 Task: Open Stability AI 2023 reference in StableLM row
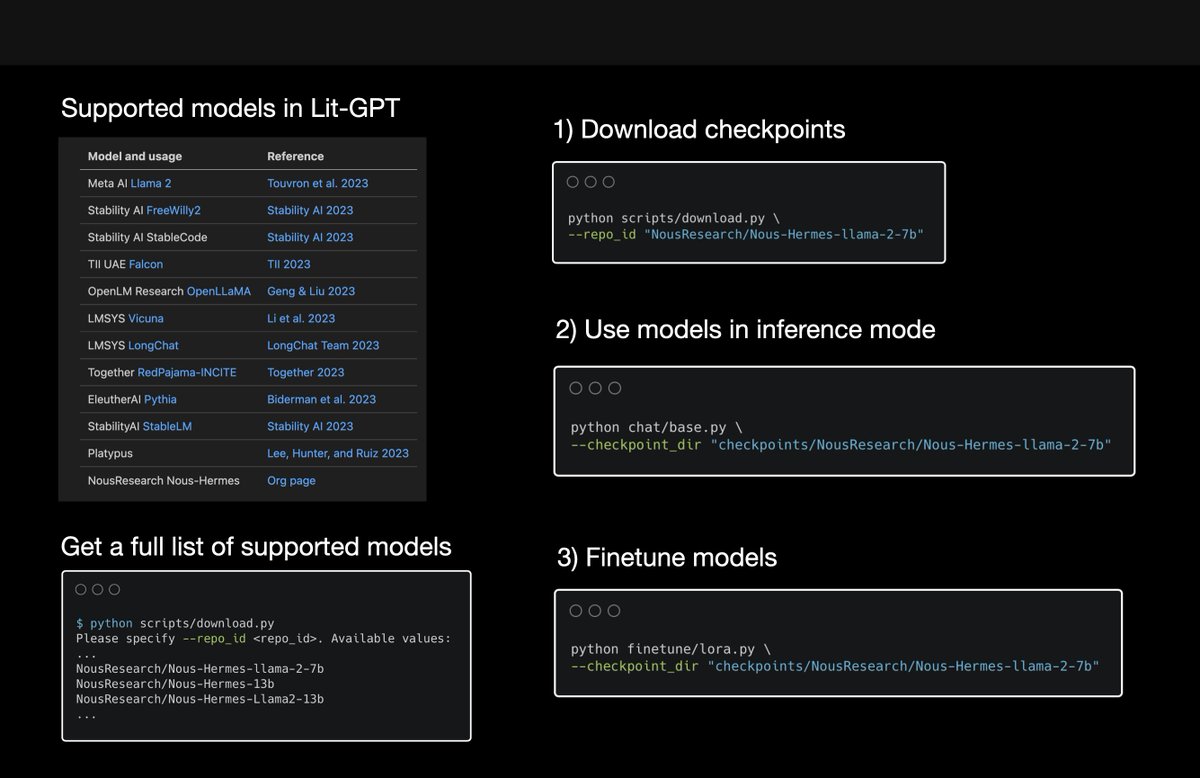pos(310,426)
